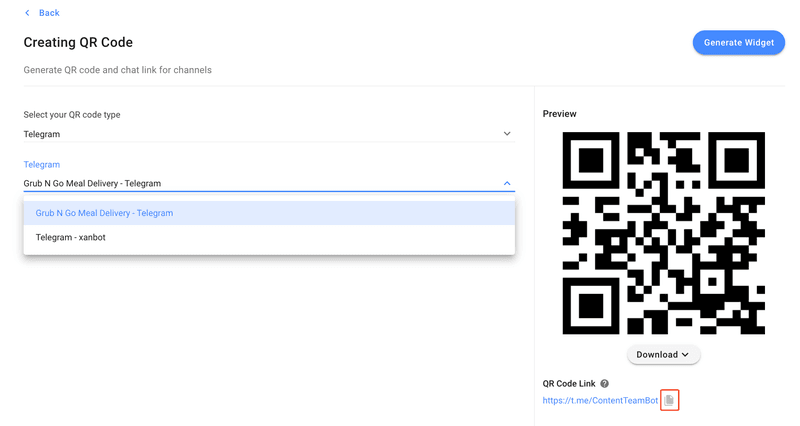Open the t.me/ContentTeamBot link
Viewport: 800px width, 426px height.
point(600,401)
